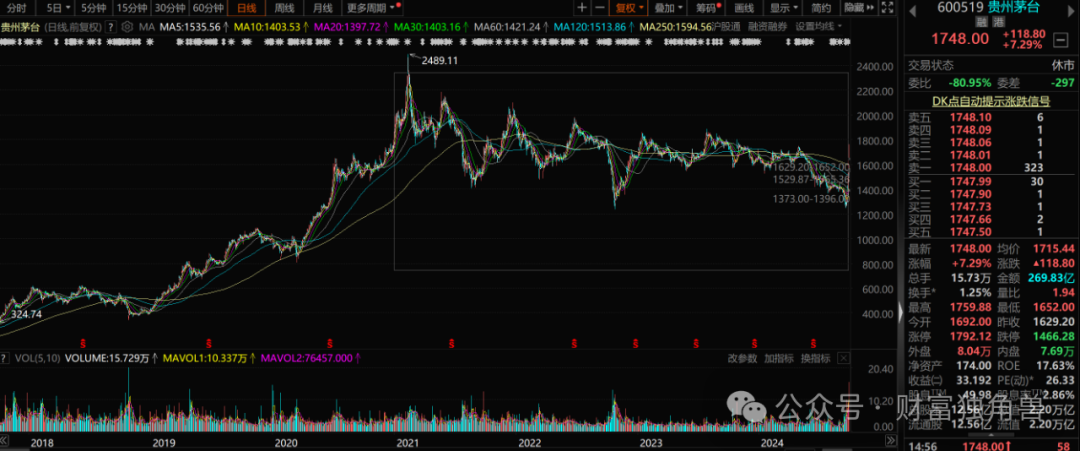Screen dimensions: 1080x451
Task: Click the 委比 value -80.95%
Action: pyautogui.click(x=968, y=83)
